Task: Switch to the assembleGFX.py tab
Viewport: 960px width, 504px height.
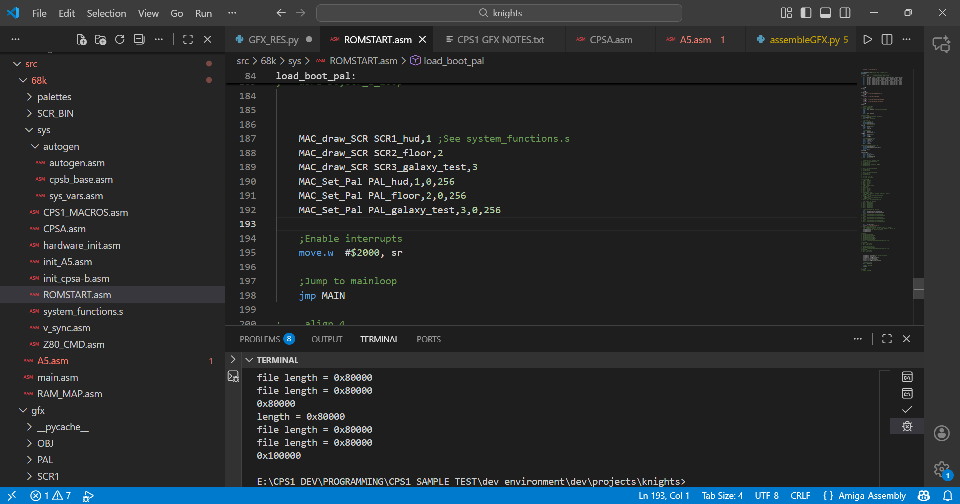Action: [x=802, y=39]
